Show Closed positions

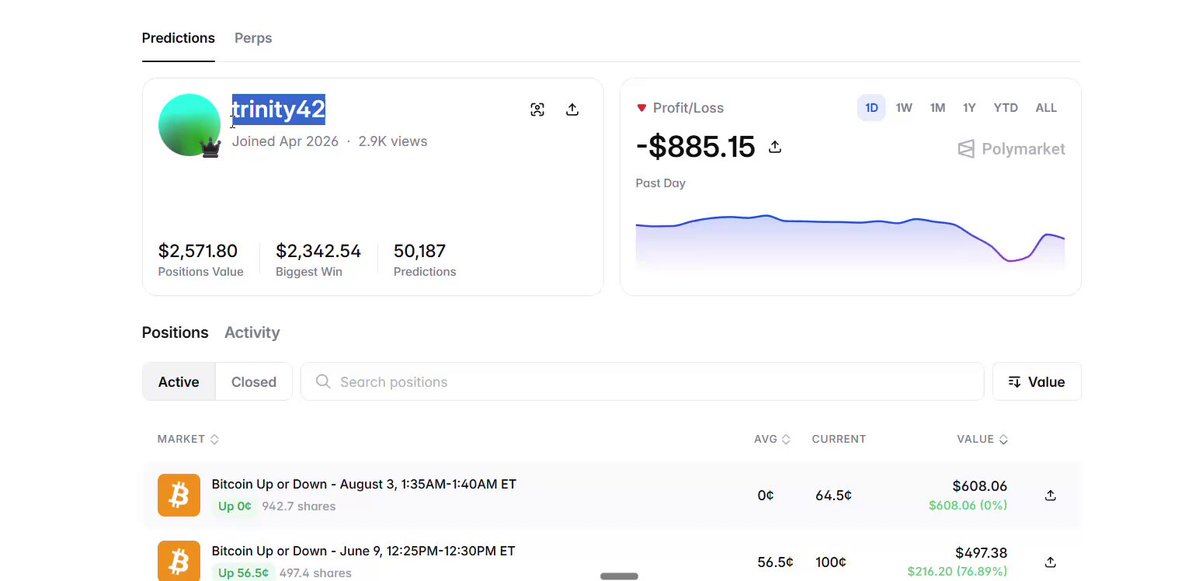click(x=254, y=381)
